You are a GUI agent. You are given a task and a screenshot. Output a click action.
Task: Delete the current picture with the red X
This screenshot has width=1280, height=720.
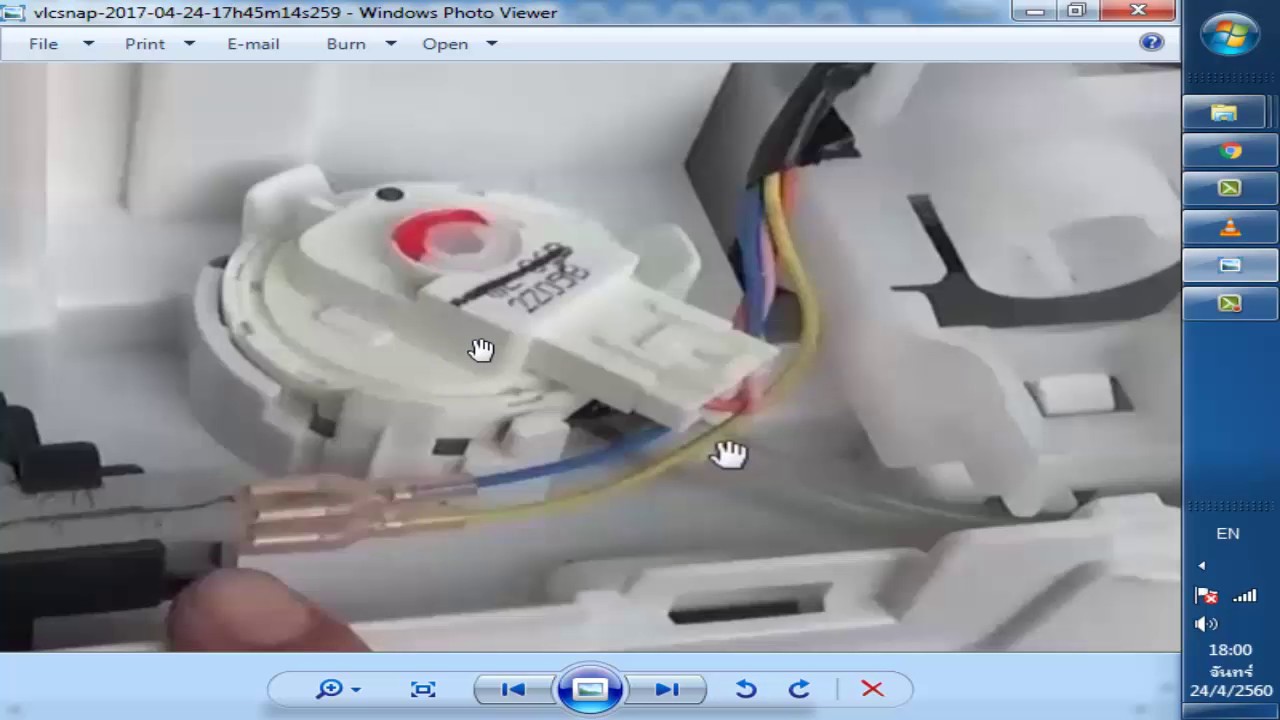872,689
